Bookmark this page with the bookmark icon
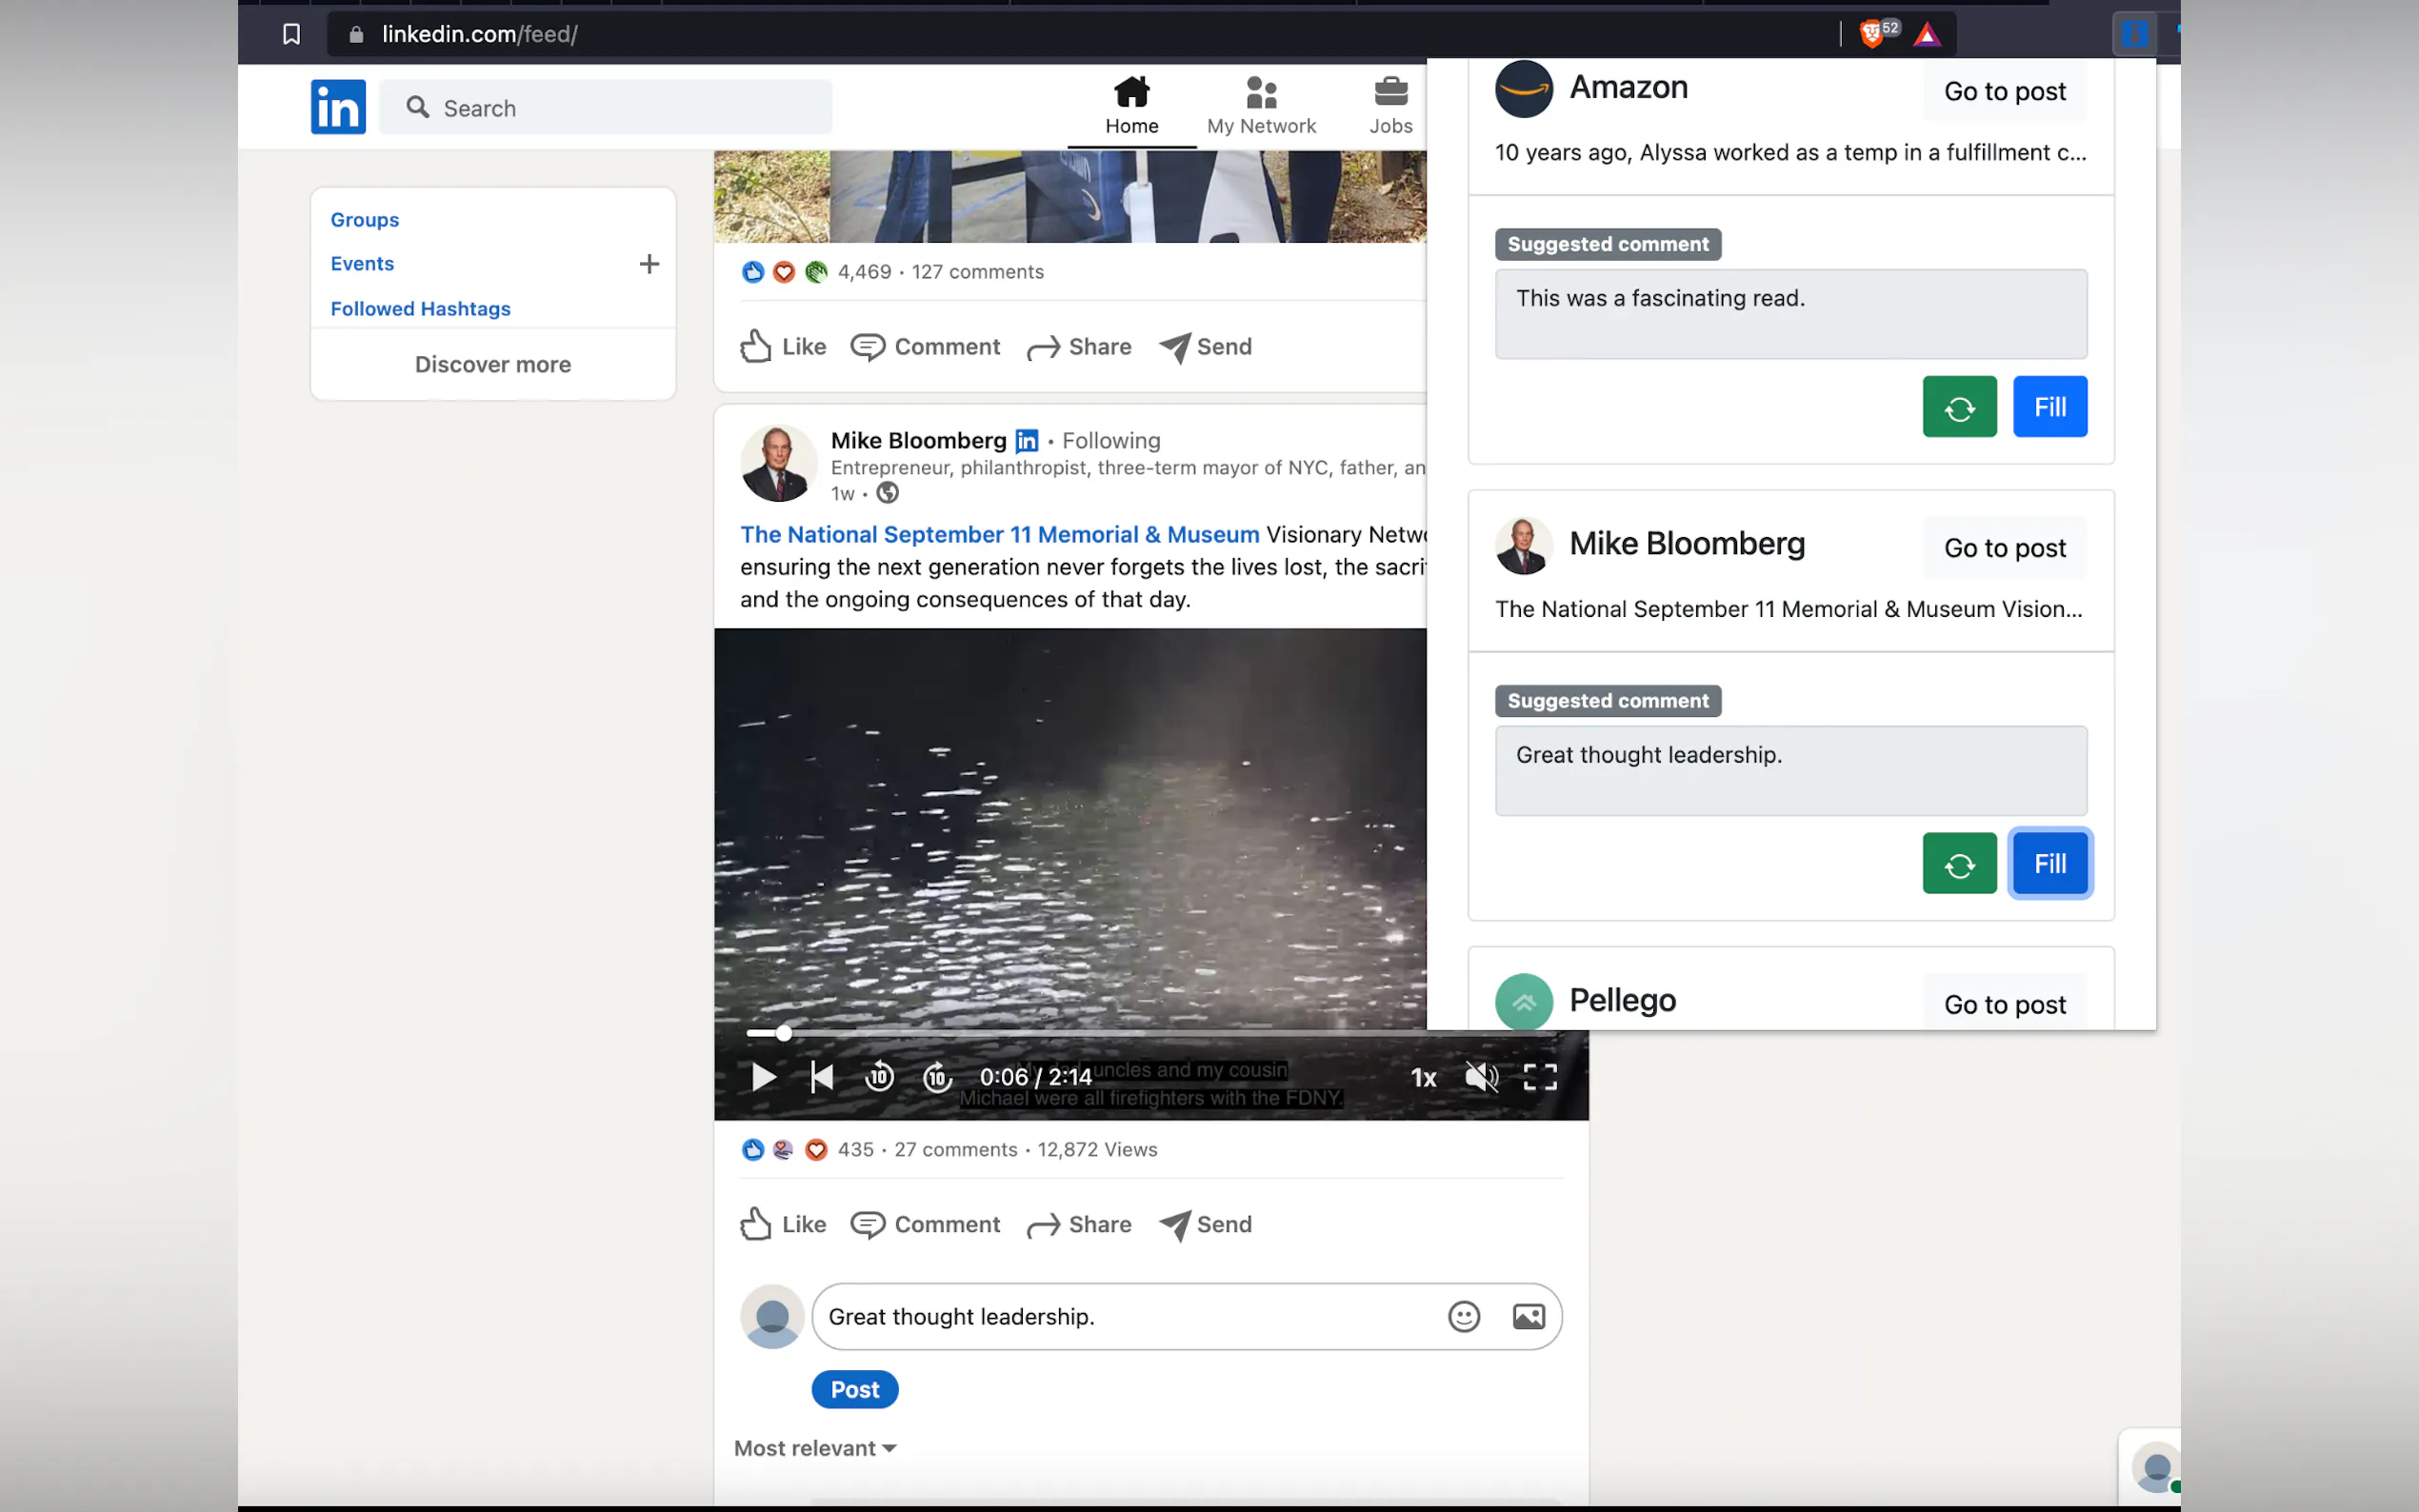2419x1512 pixels. pos(291,34)
